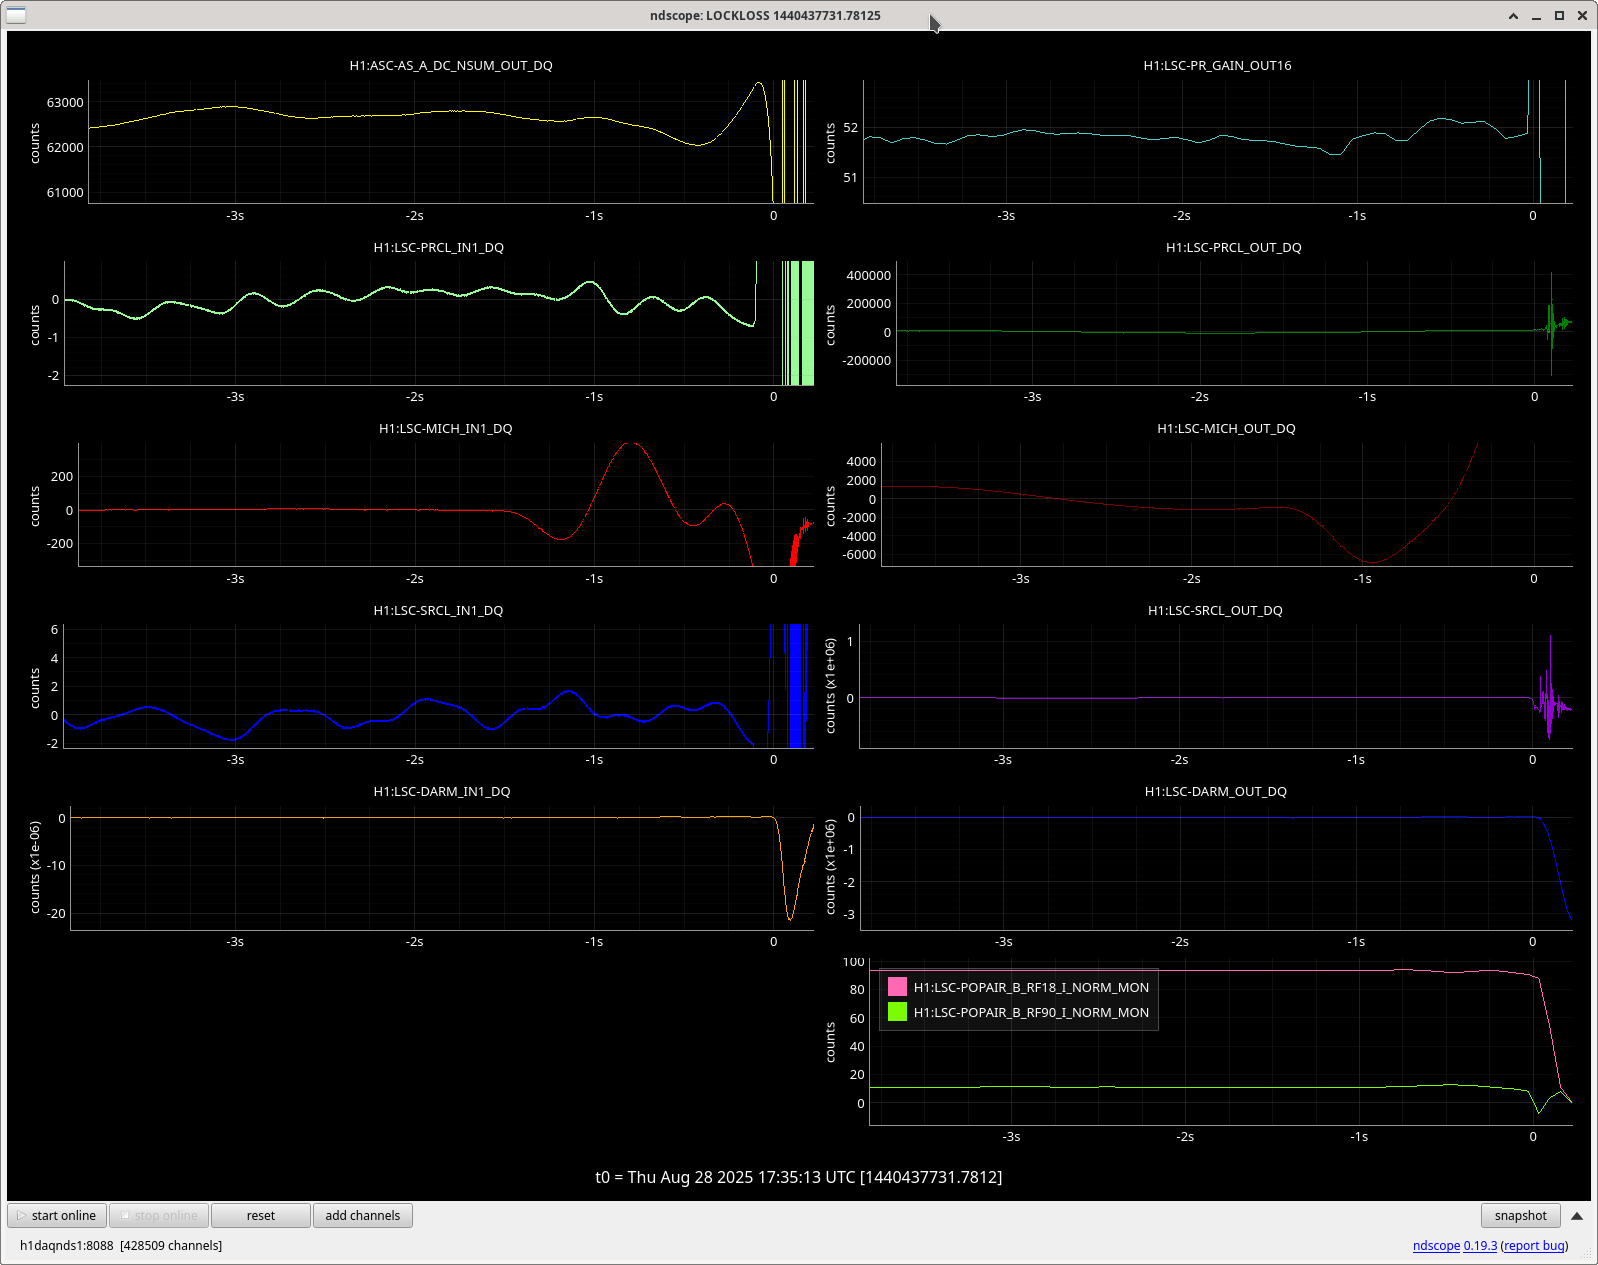
Task: Click the 400000 y-axis tick in PRCL_OUT plot
Action: (x=868, y=275)
